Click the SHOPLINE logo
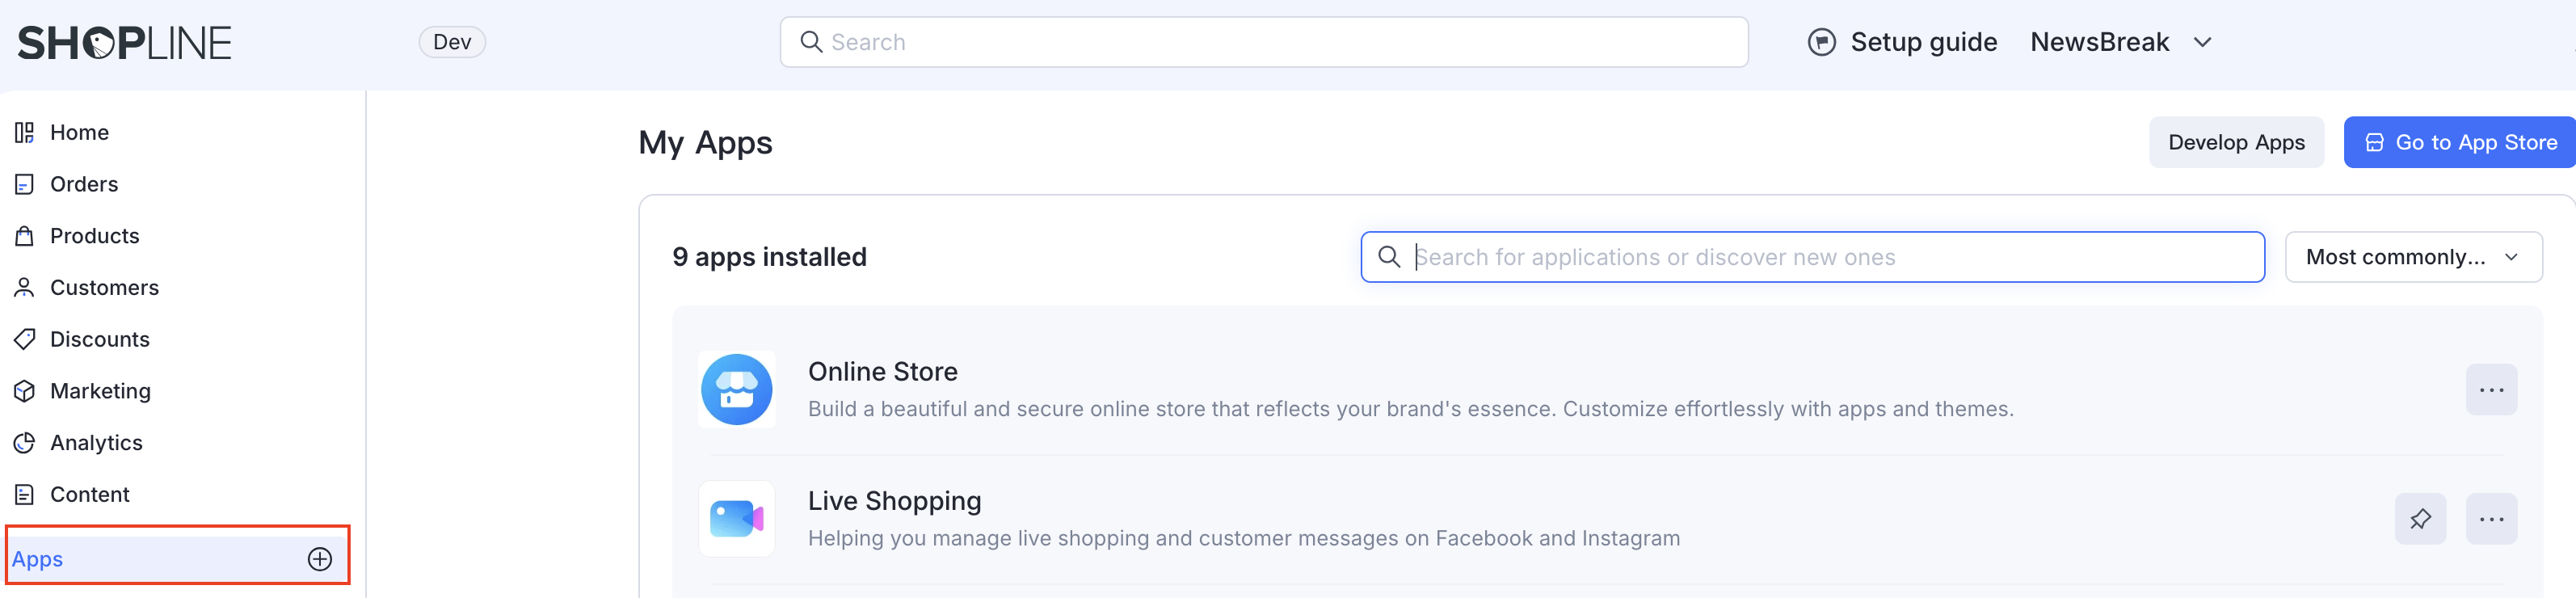Screen dimensions: 2576x598 125,43
